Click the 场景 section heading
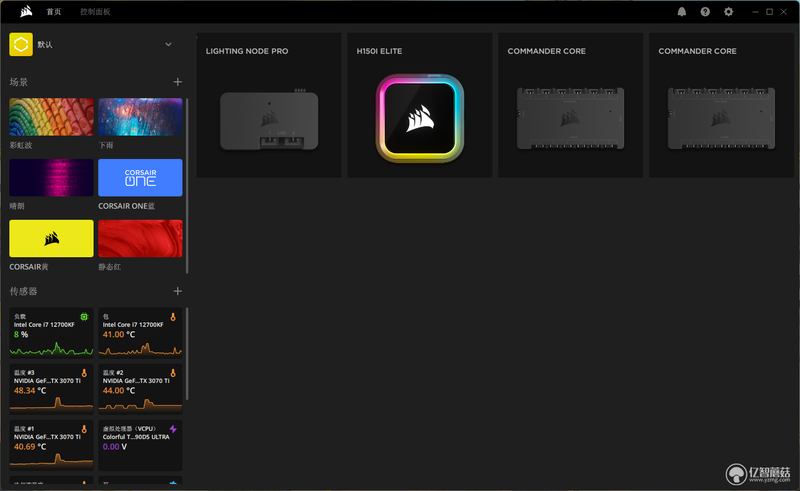 click(19, 82)
